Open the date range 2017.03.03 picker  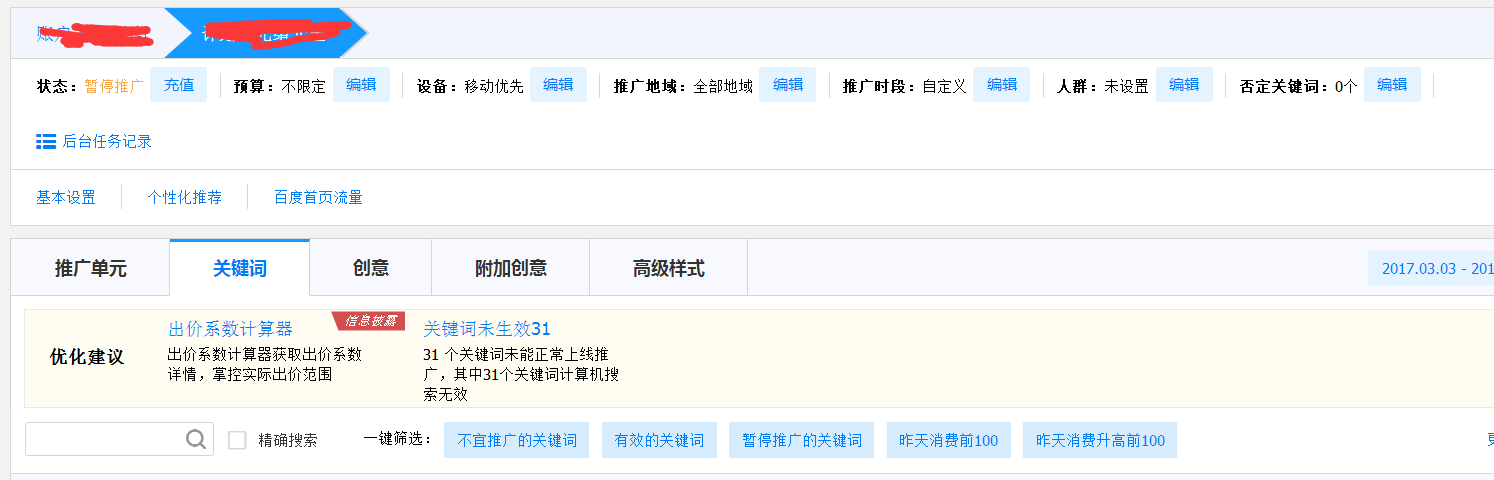coord(1431,268)
